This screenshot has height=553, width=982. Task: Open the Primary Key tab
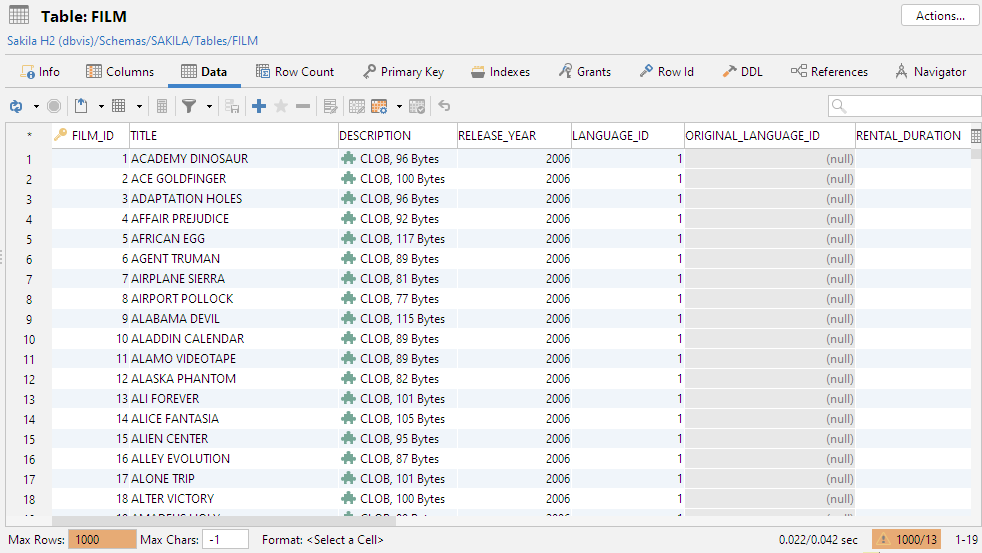(x=403, y=72)
